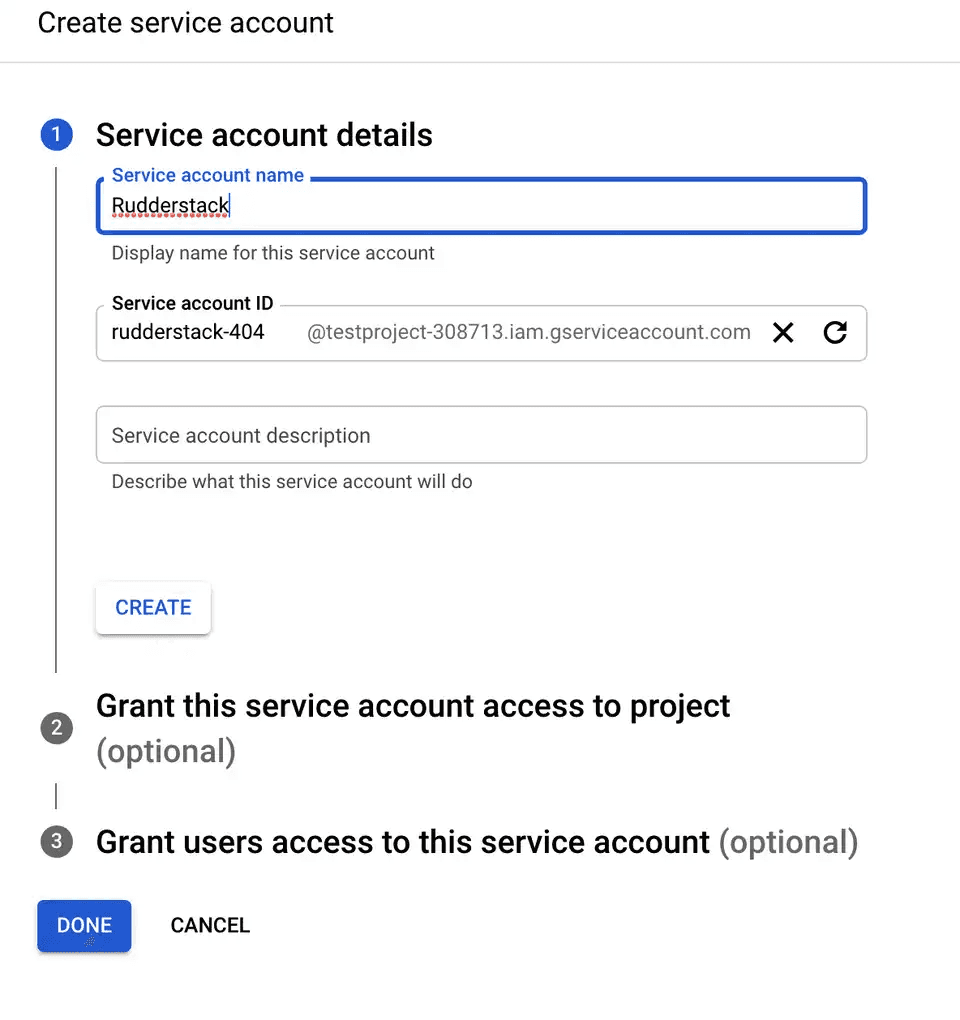Click the Service account description box
This screenshot has height=1020, width=960.
point(480,435)
